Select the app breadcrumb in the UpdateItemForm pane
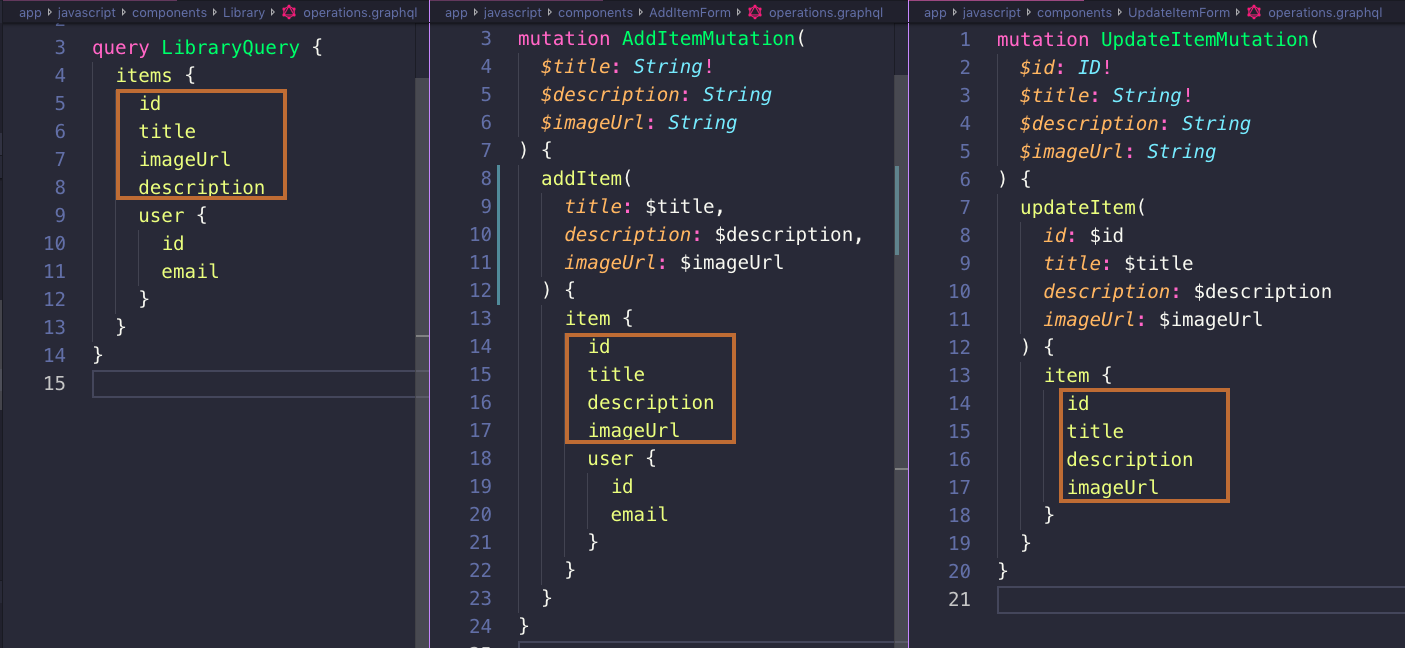1405x648 pixels. 935,13
